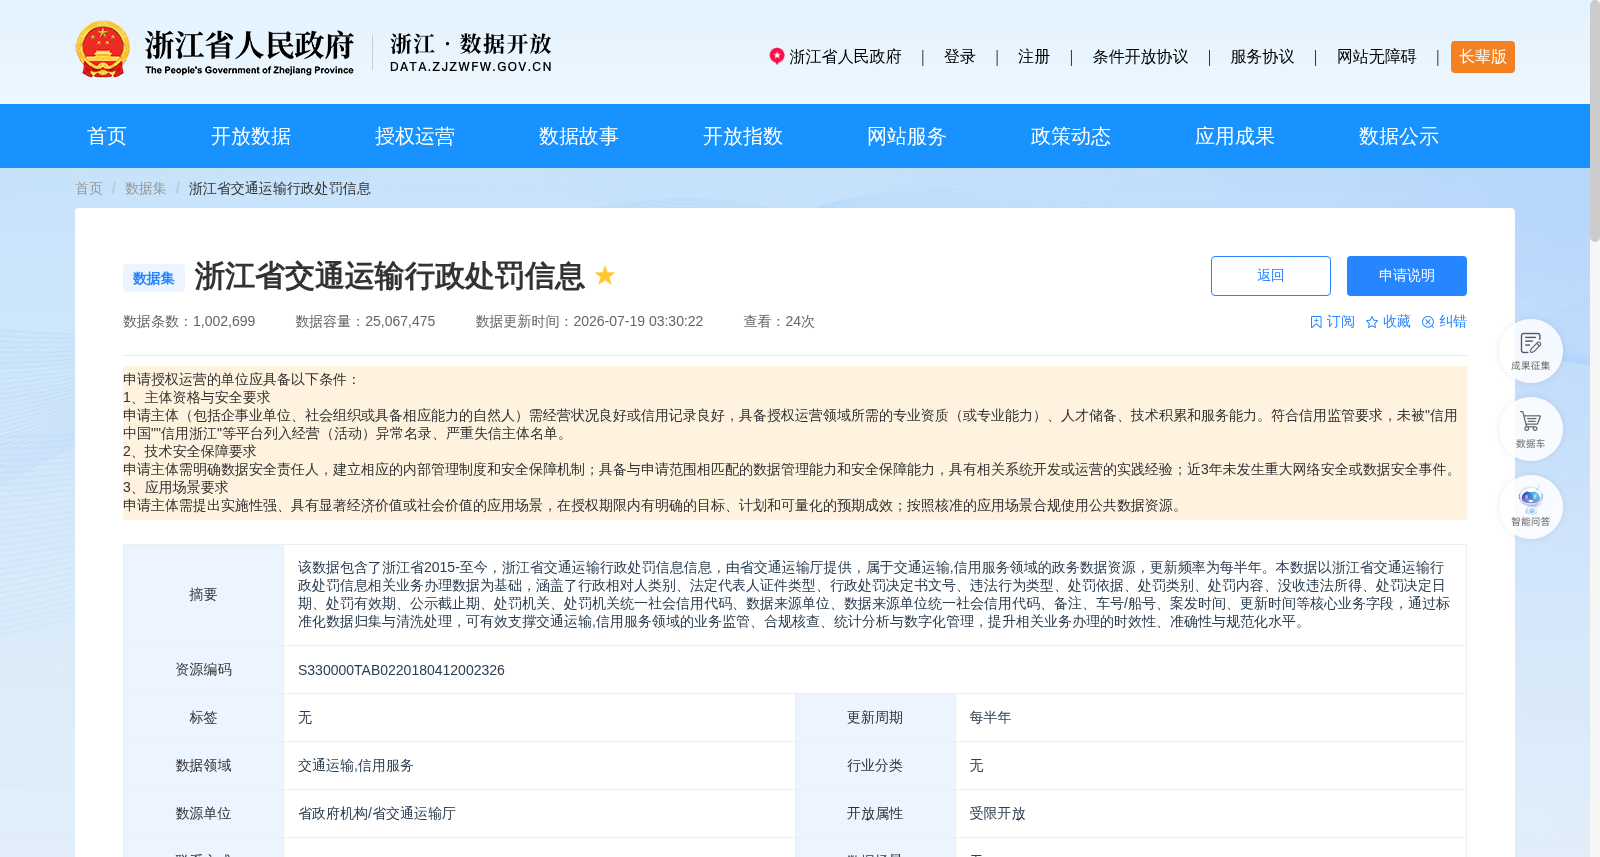Click the 浙江省人民政府 header link
Viewport: 1600px width, 857px height.
[845, 57]
